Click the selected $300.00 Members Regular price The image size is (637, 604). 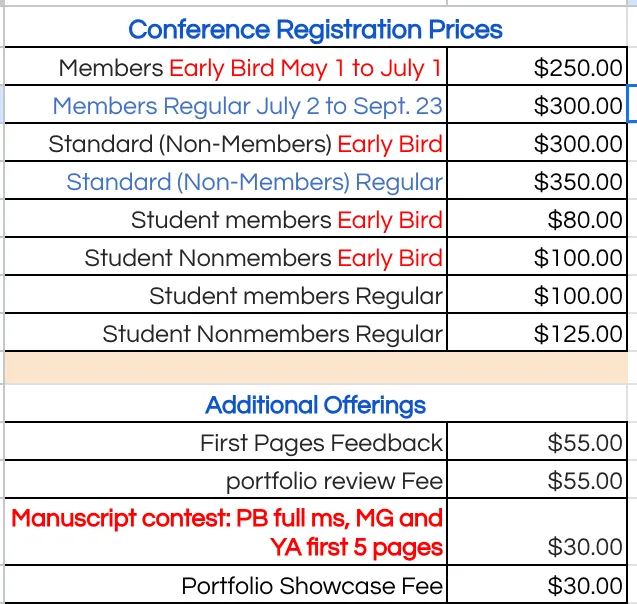[x=578, y=106]
